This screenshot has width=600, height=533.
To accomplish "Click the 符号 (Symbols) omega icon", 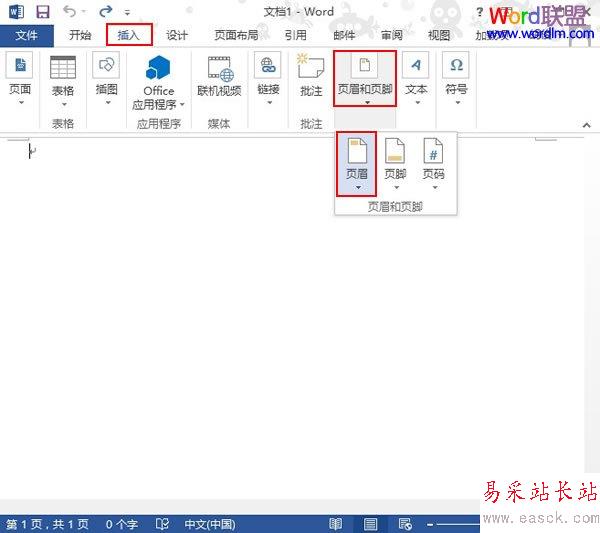I will (x=456, y=65).
